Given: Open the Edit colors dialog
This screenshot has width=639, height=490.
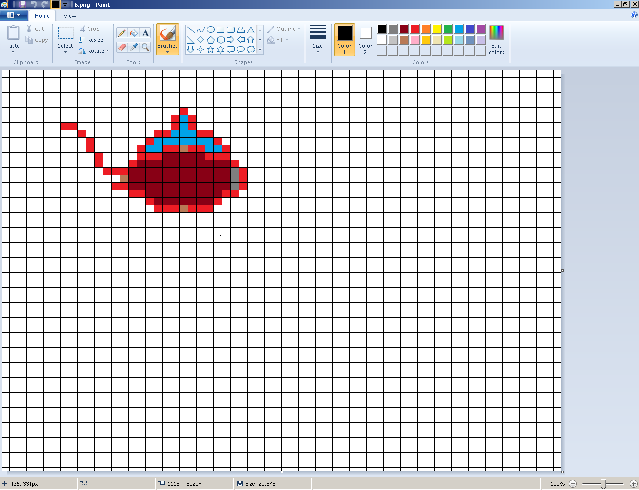Looking at the screenshot, I should [496, 40].
